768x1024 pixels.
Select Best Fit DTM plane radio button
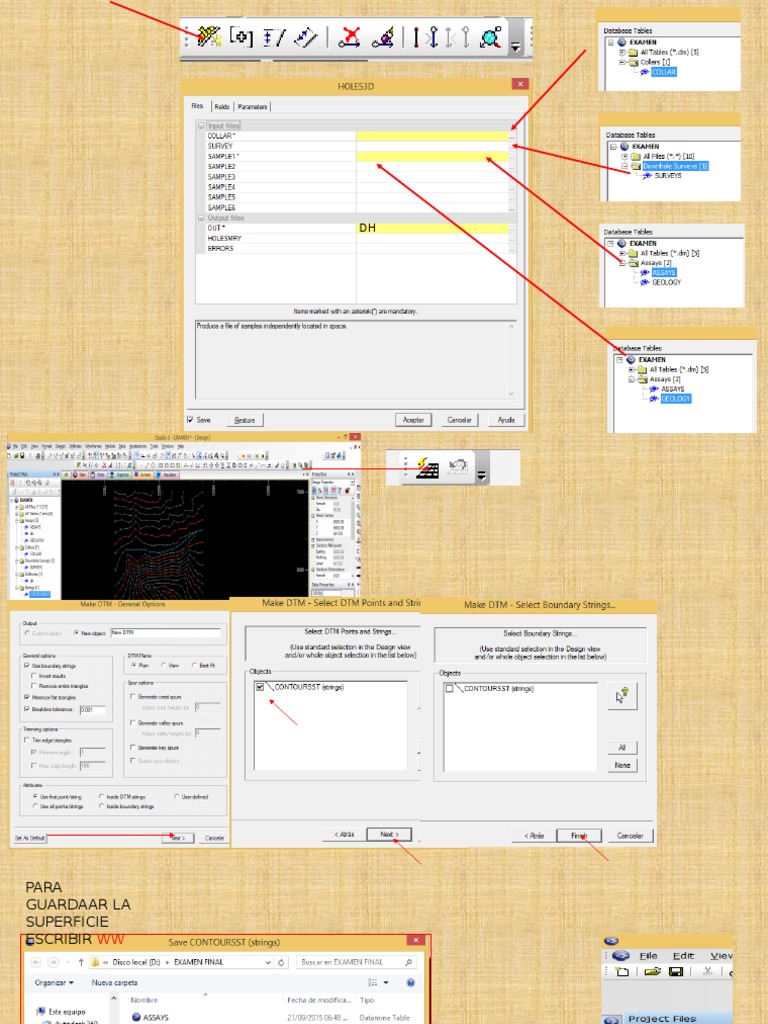[x=195, y=665]
